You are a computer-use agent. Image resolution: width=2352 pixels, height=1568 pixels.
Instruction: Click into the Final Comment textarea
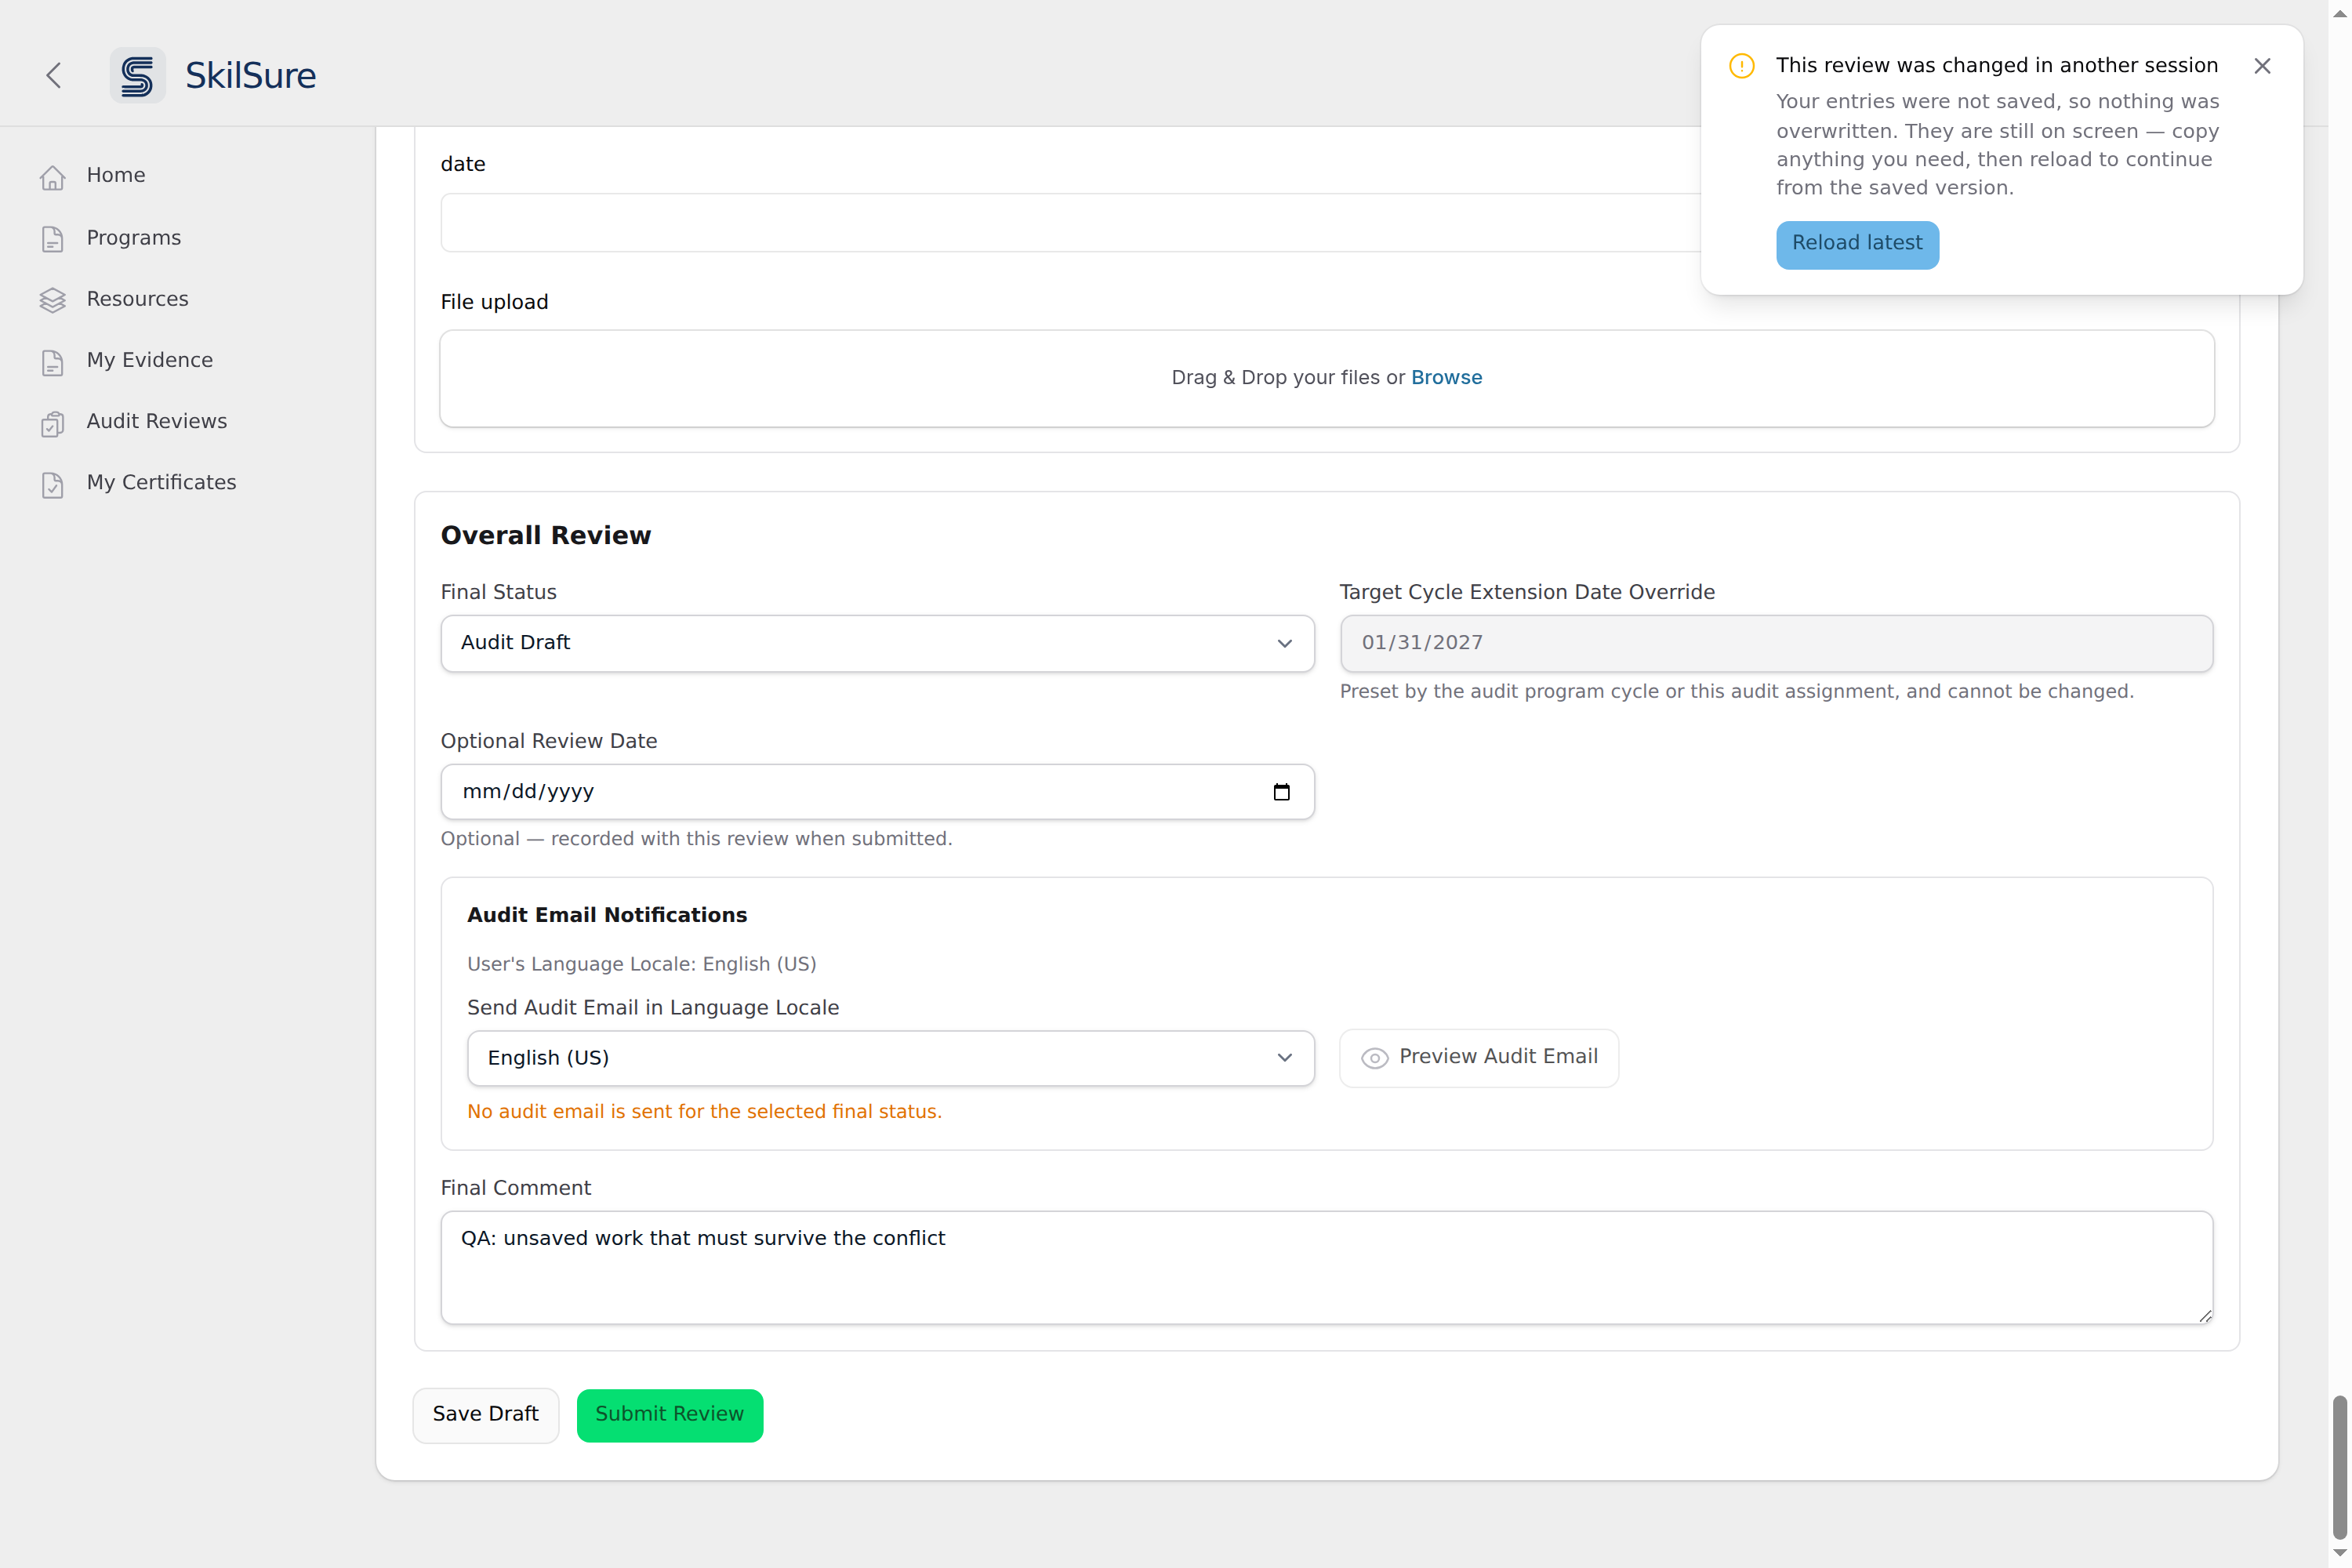[x=1326, y=1268]
